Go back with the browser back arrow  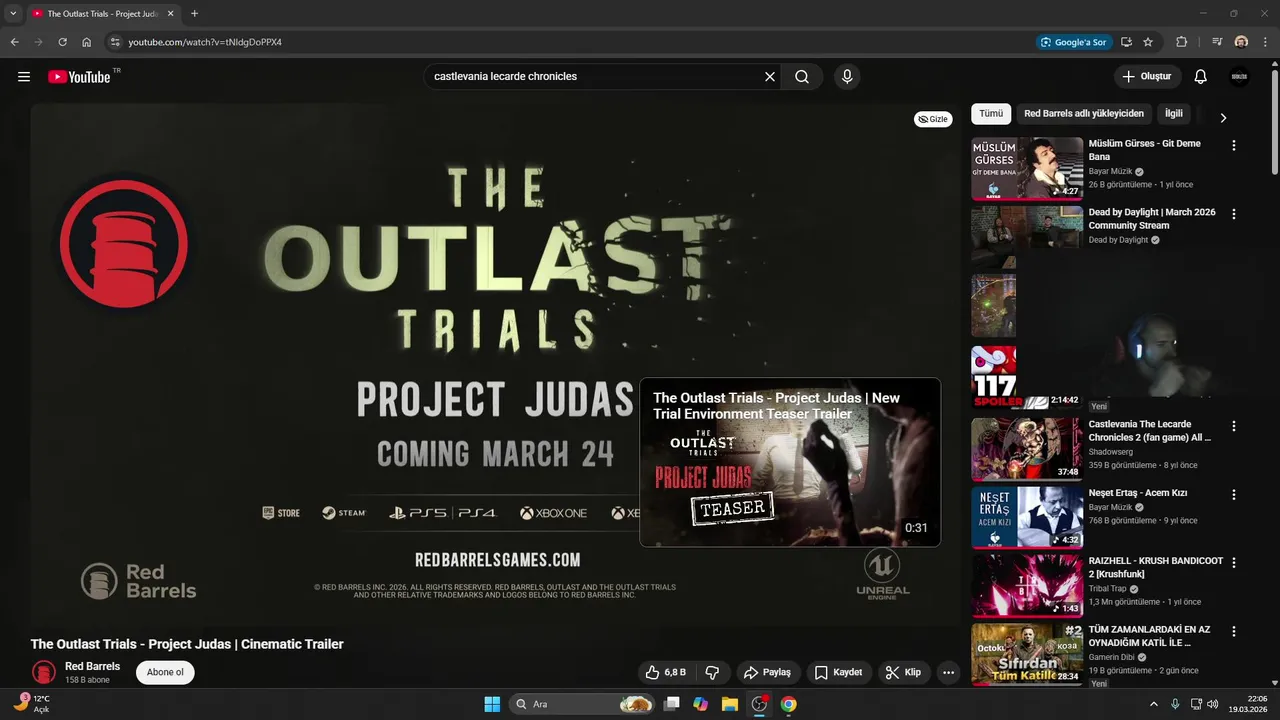pyautogui.click(x=14, y=42)
